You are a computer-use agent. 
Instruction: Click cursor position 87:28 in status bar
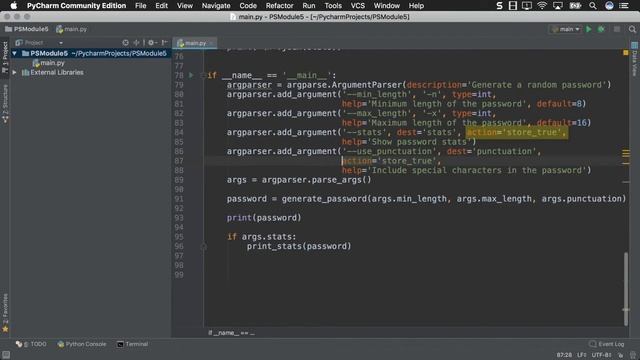click(x=564, y=355)
